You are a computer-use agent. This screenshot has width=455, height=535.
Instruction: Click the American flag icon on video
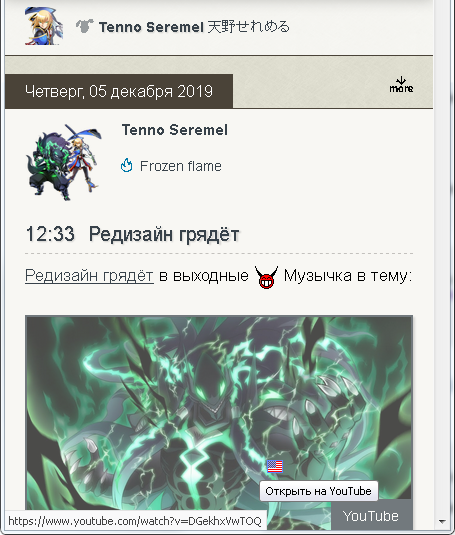tap(275, 466)
